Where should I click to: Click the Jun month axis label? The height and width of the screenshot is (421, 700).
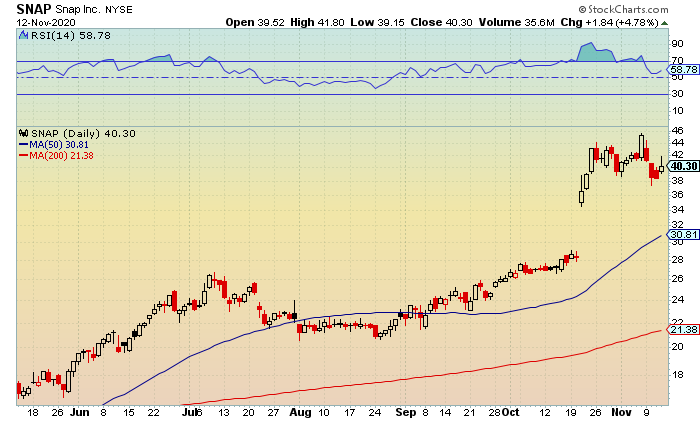coord(79,412)
